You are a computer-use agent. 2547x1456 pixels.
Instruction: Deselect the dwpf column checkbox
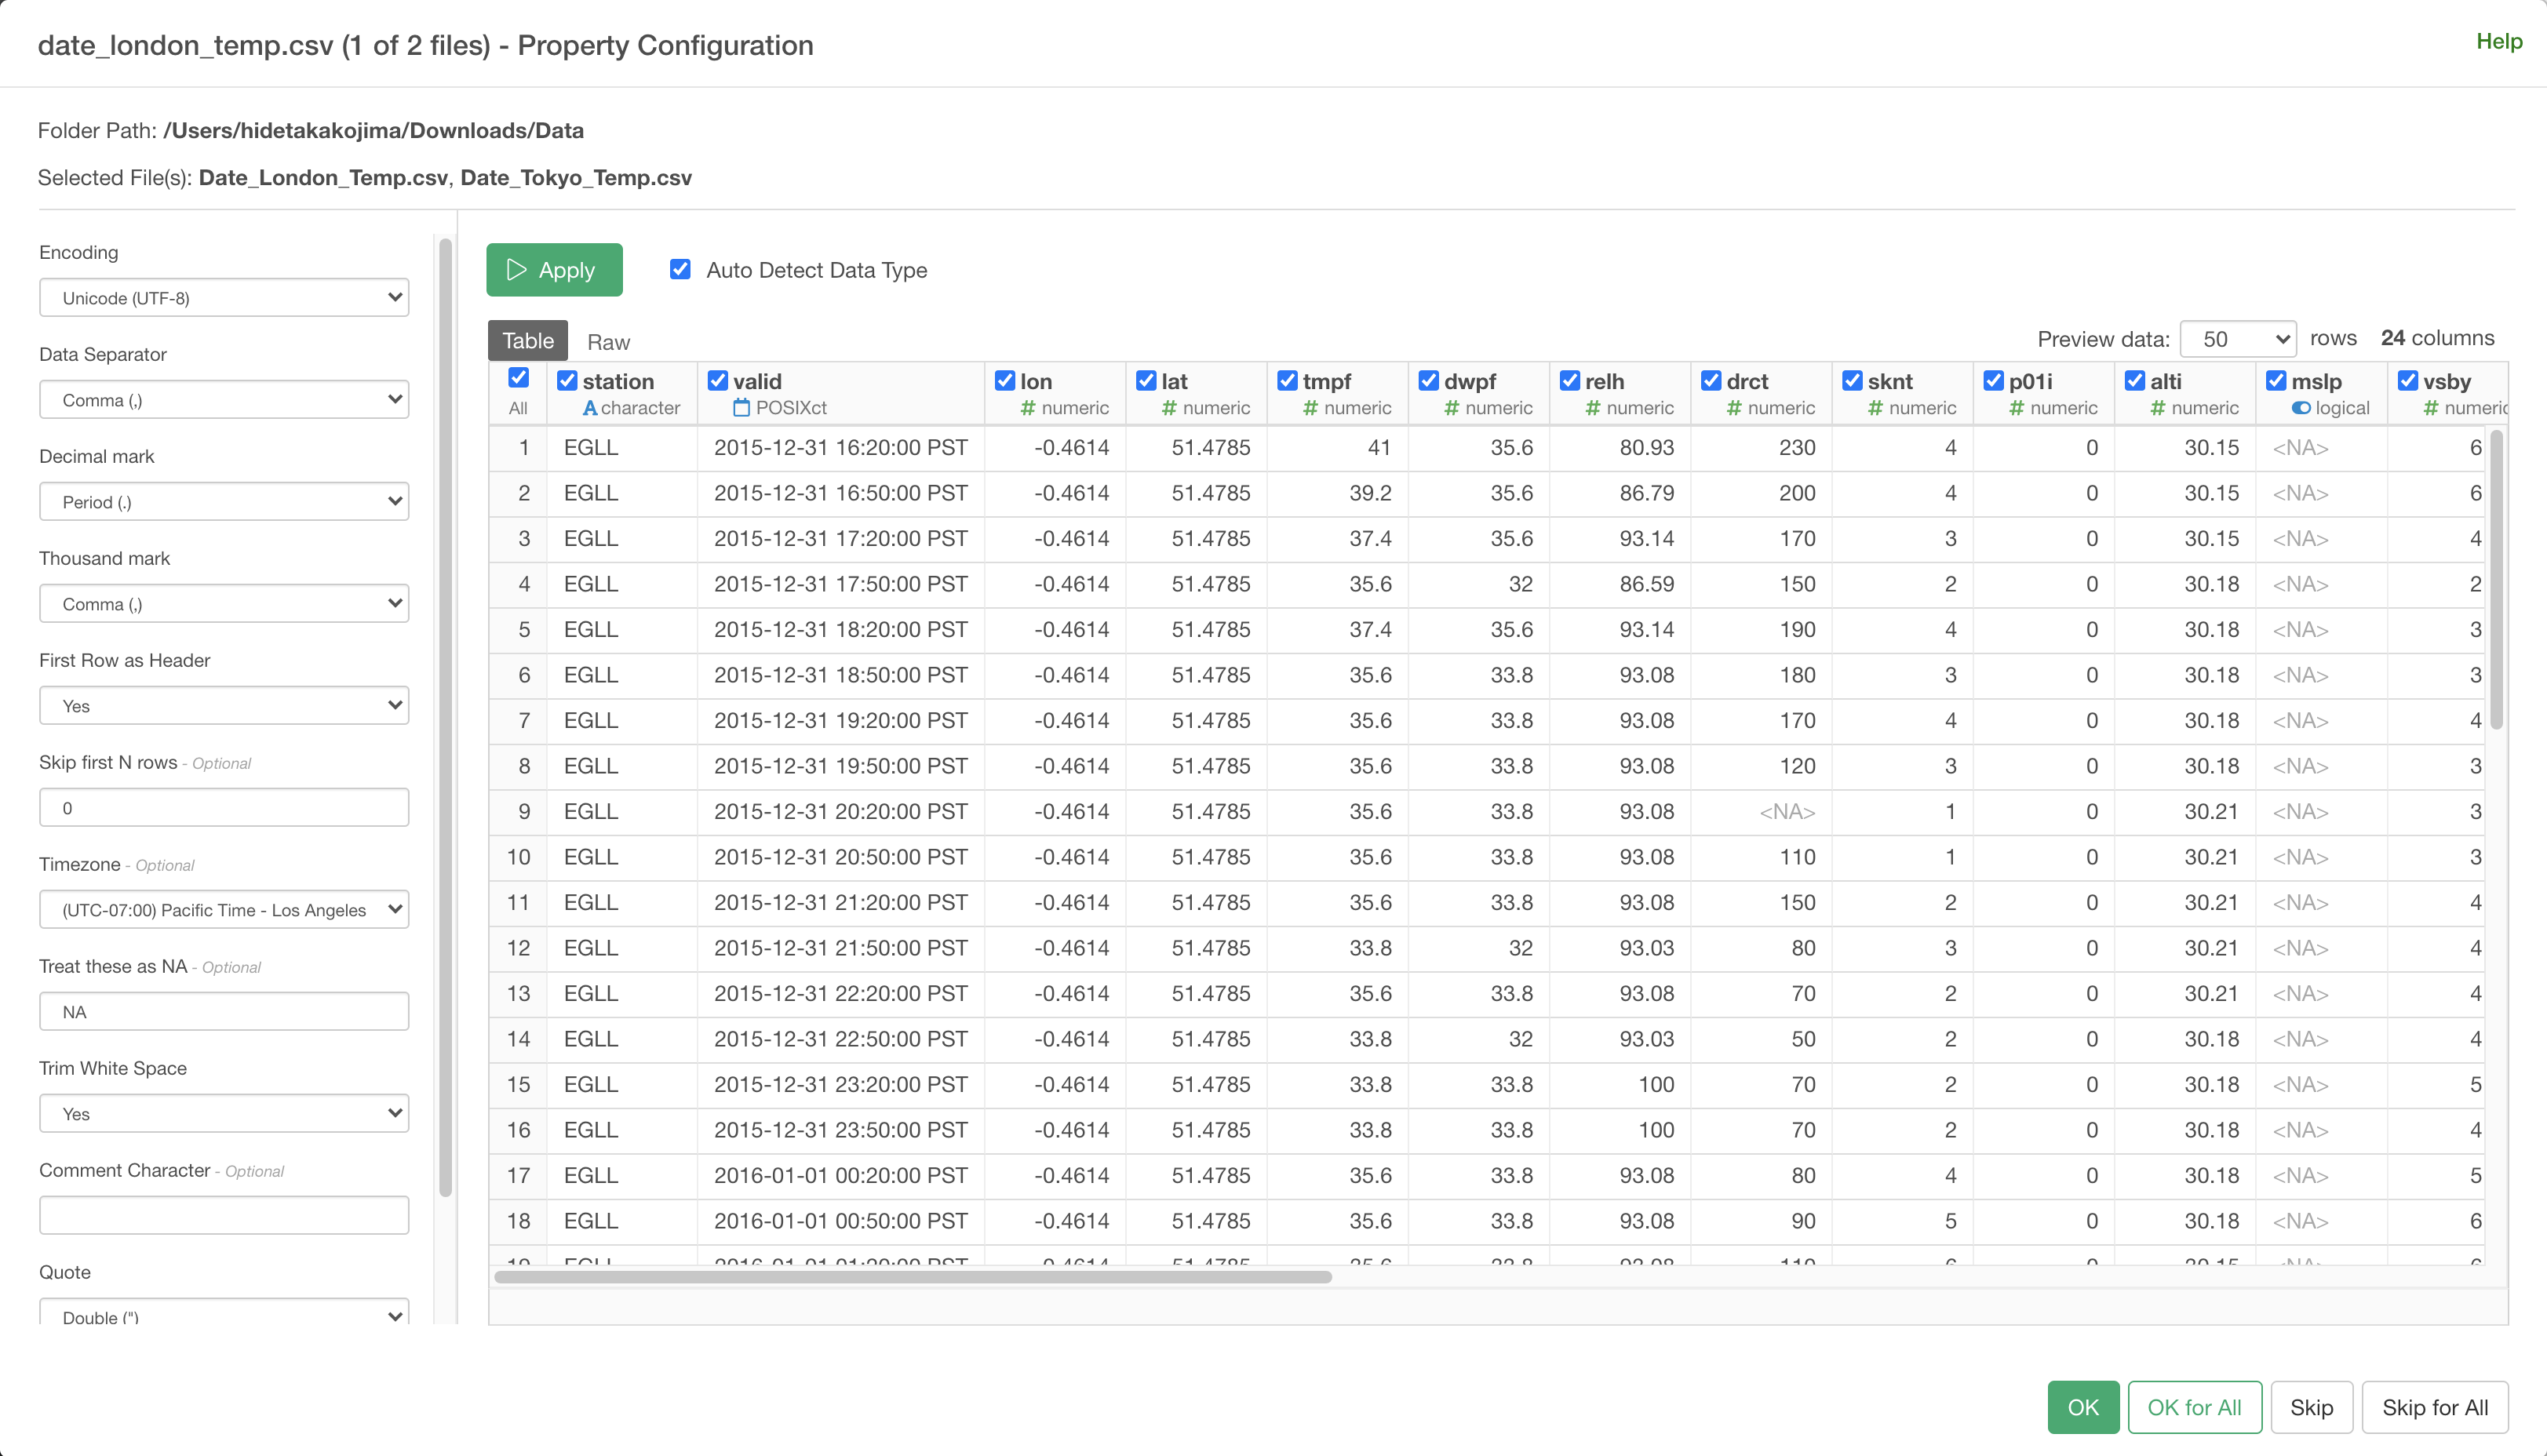[1428, 381]
